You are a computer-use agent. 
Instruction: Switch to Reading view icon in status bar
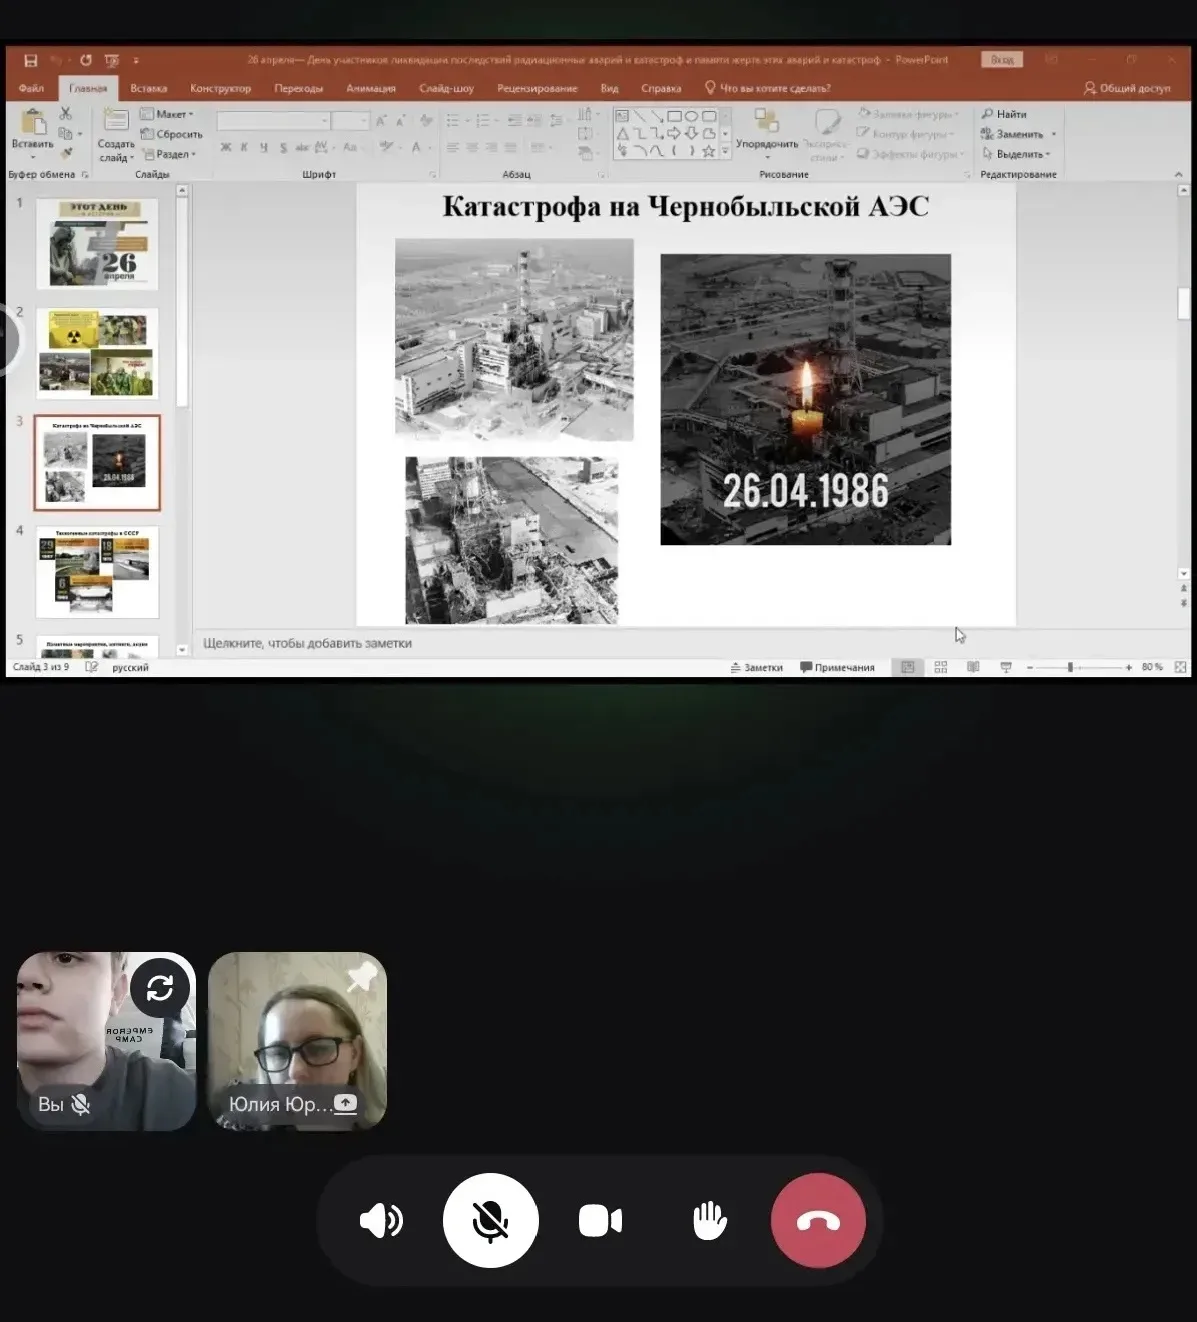(973, 667)
